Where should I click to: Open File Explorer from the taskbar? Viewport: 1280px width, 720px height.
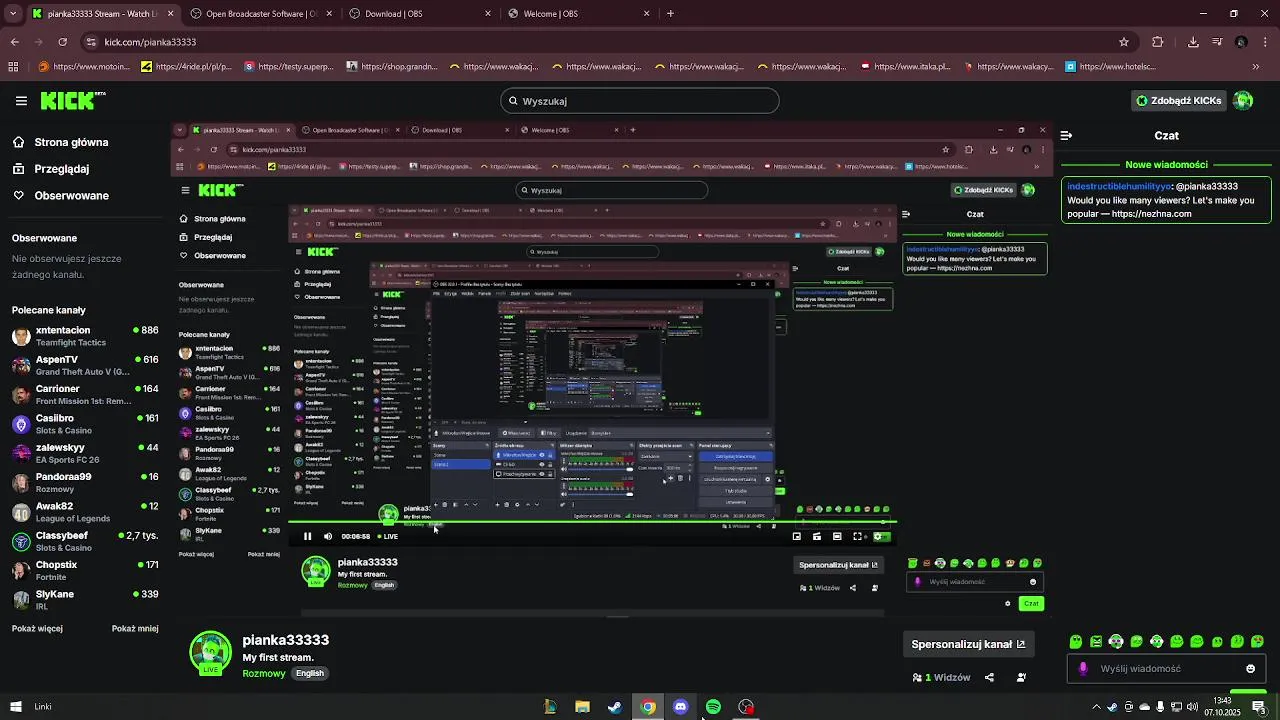pos(582,707)
